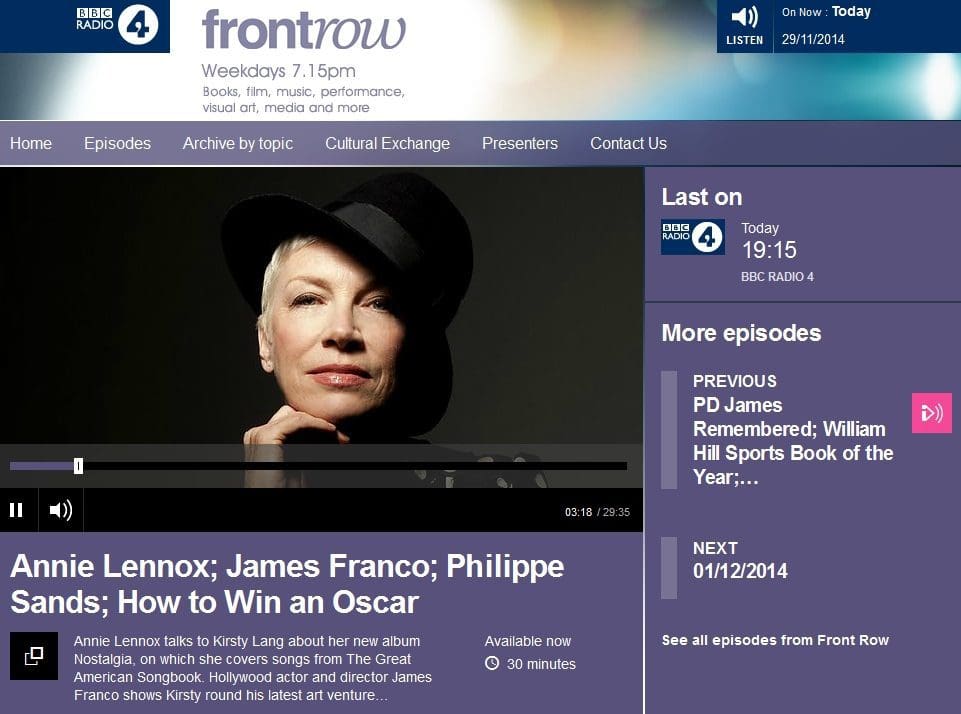Viewport: 961px width, 714px height.
Task: Seek using the playback progress handle
Action: tap(78, 466)
